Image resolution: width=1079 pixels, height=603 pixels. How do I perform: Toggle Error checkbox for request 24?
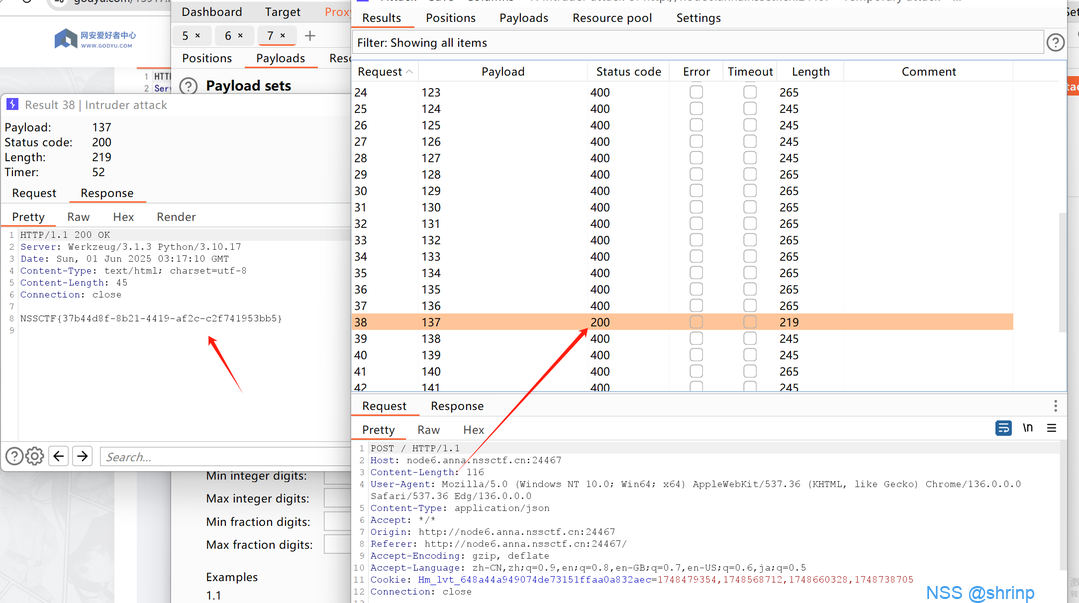tap(696, 92)
